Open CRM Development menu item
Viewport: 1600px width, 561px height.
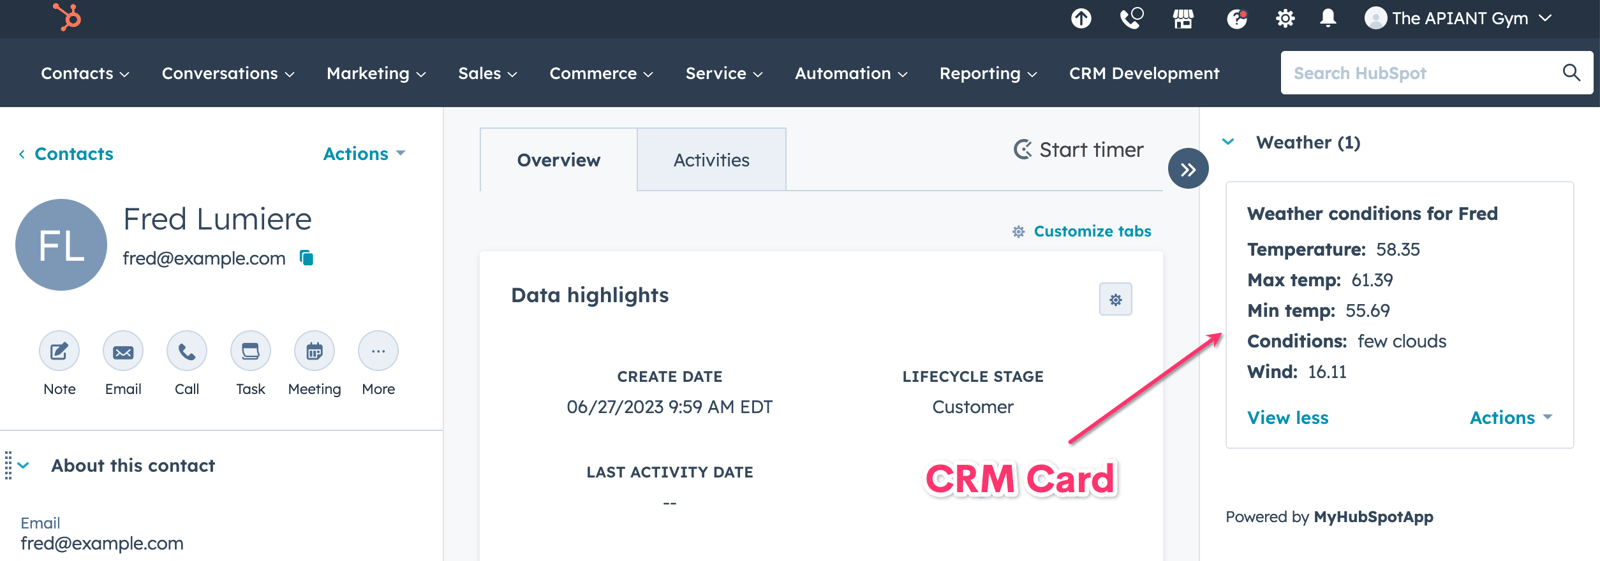[x=1144, y=73]
